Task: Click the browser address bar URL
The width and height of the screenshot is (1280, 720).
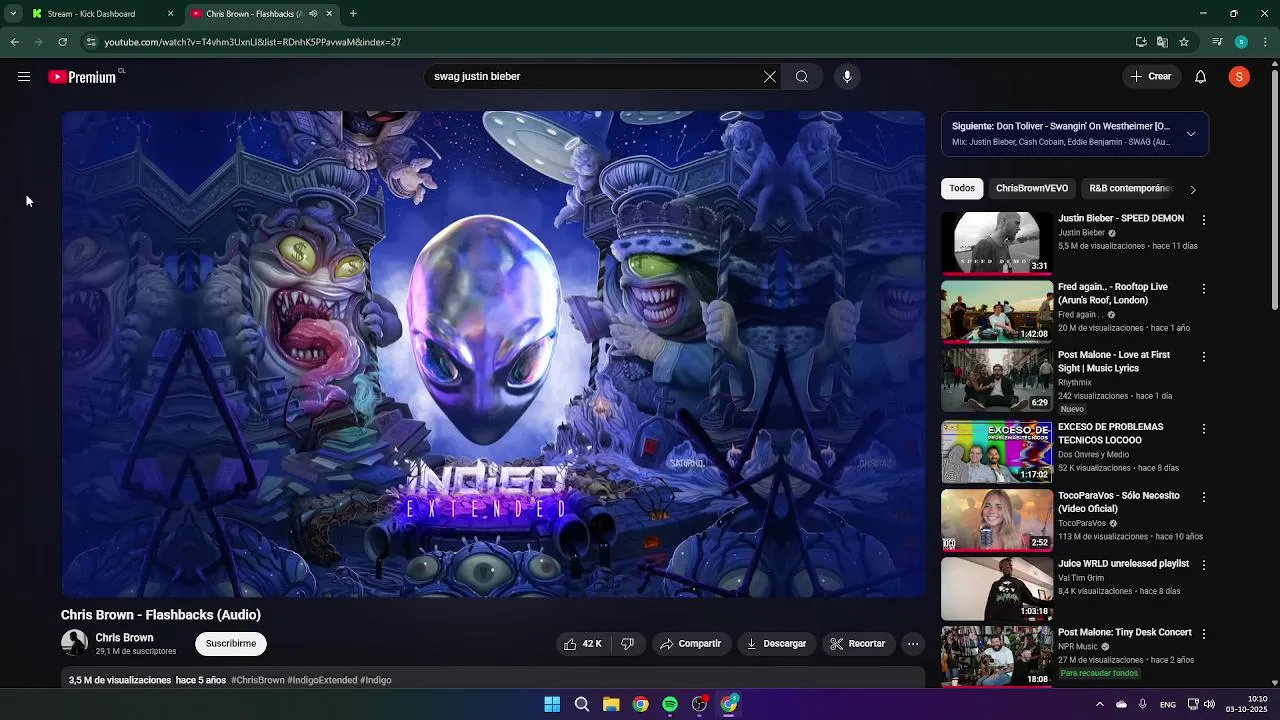Action: 252,42
